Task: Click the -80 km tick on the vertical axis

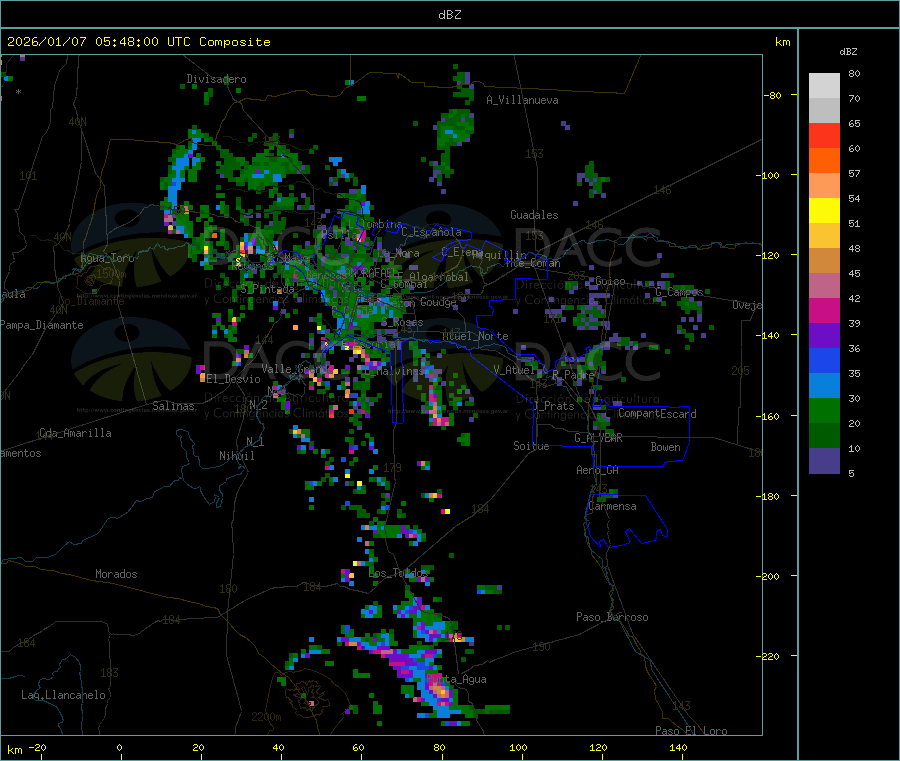Action: [773, 95]
